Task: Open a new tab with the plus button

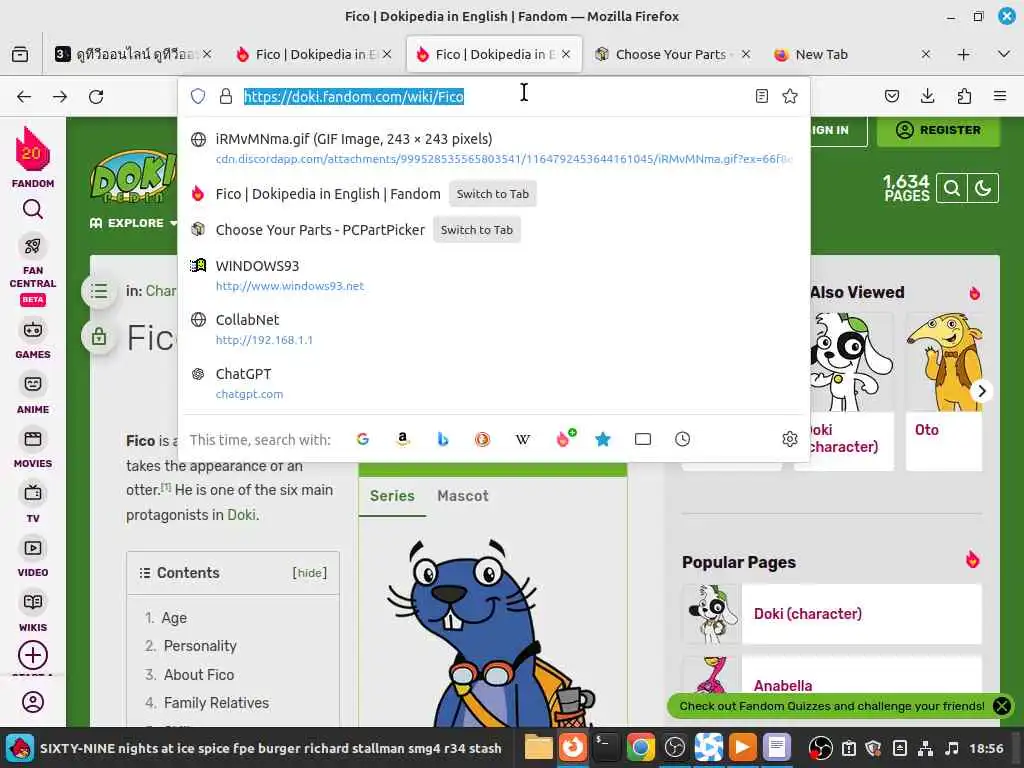Action: click(x=963, y=54)
